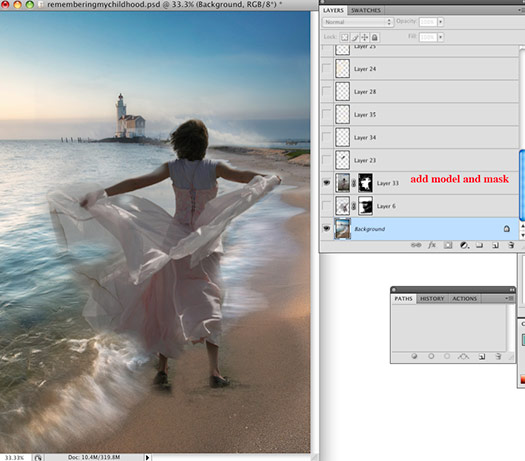525x461 pixels.
Task: Click Layers panel scroll up arrow
Action: (522, 227)
